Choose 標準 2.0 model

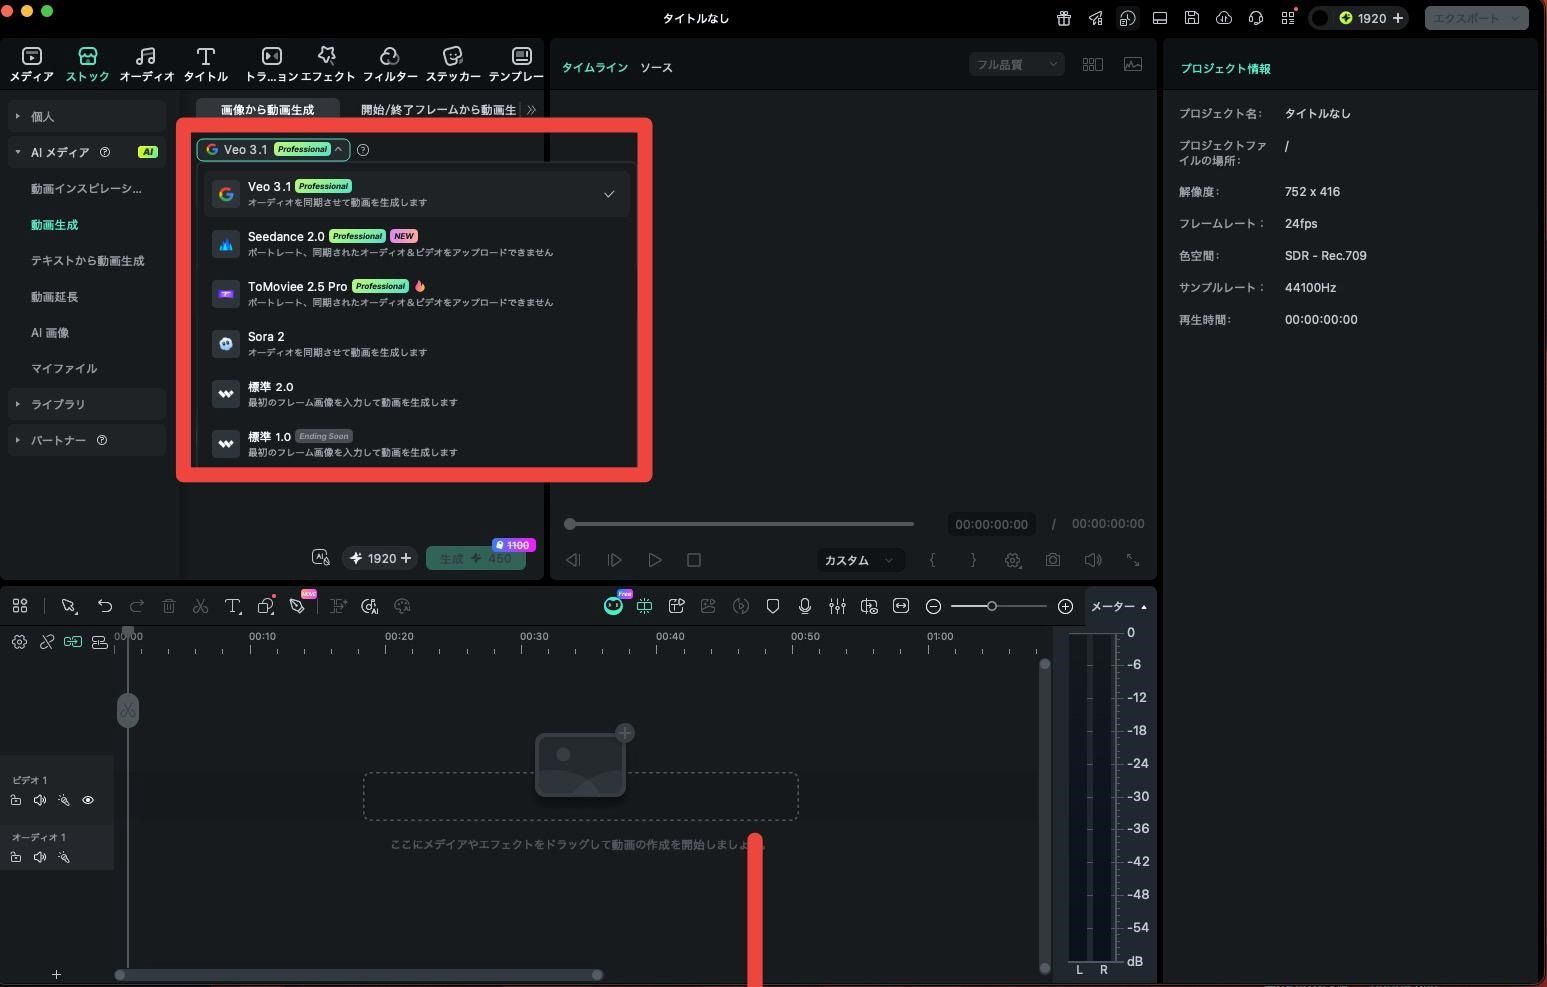coord(417,394)
